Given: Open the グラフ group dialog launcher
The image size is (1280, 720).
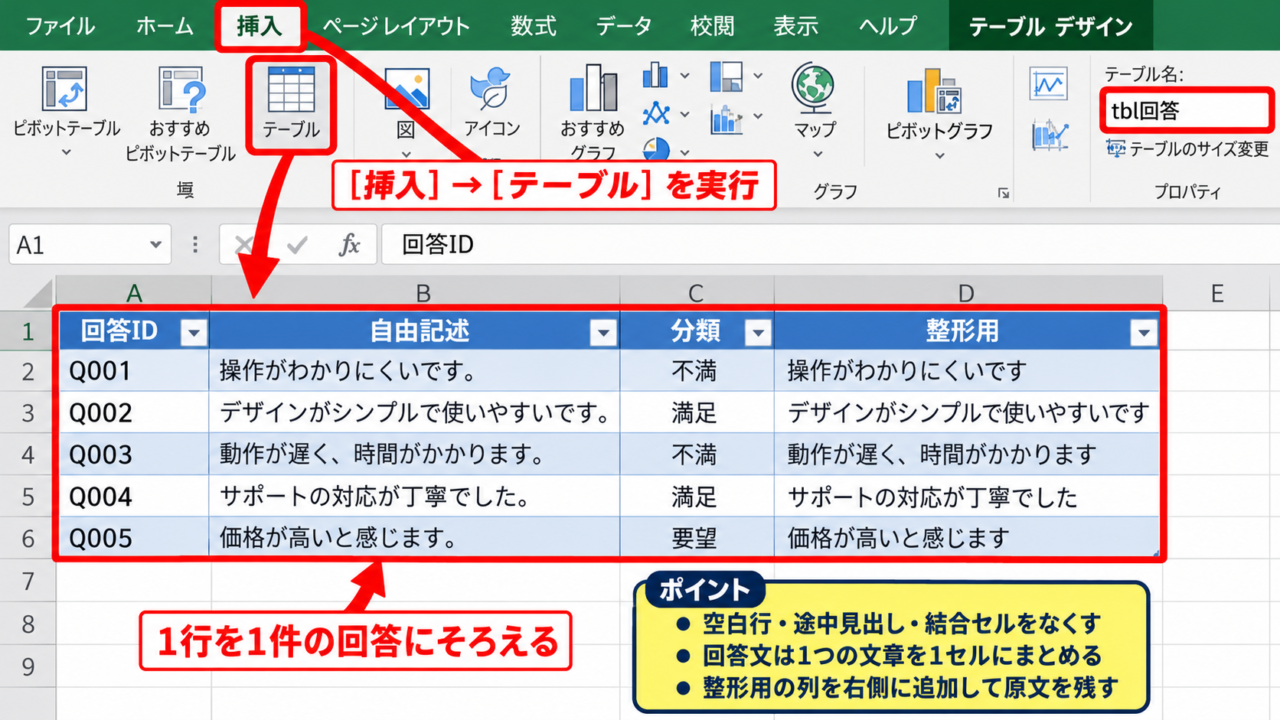Looking at the screenshot, I should click(x=1003, y=193).
